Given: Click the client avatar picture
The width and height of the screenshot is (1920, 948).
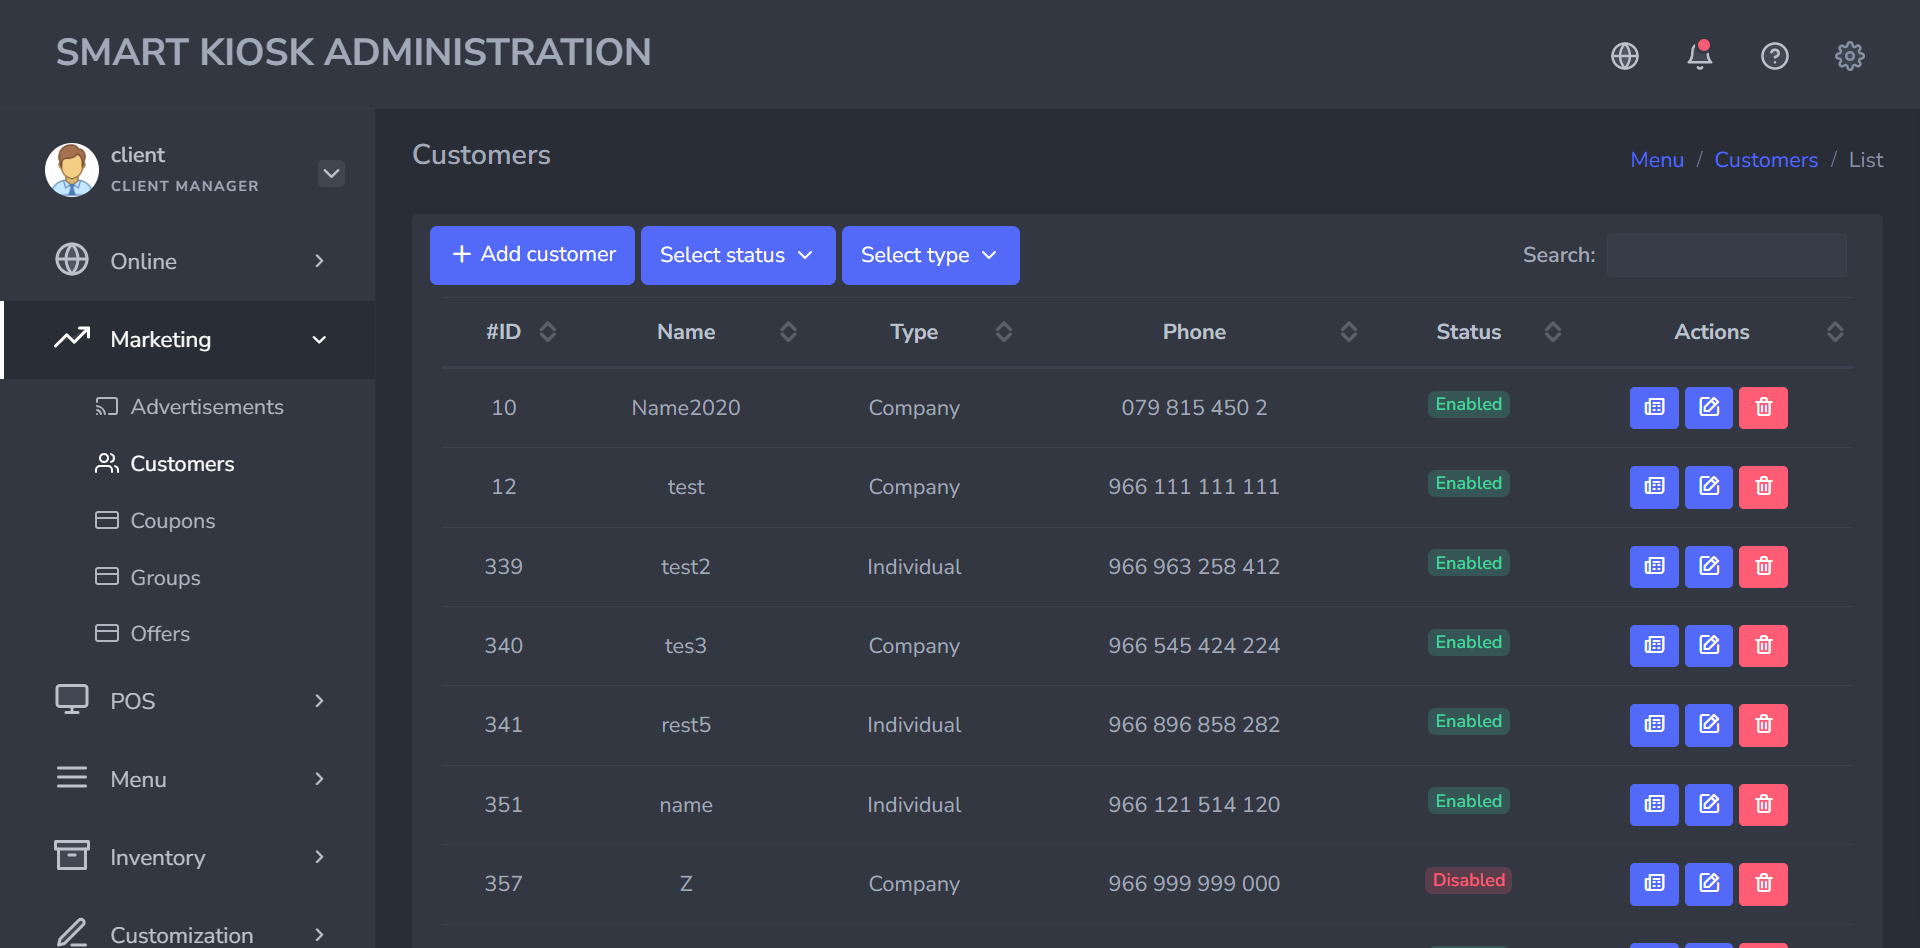Looking at the screenshot, I should click(72, 170).
